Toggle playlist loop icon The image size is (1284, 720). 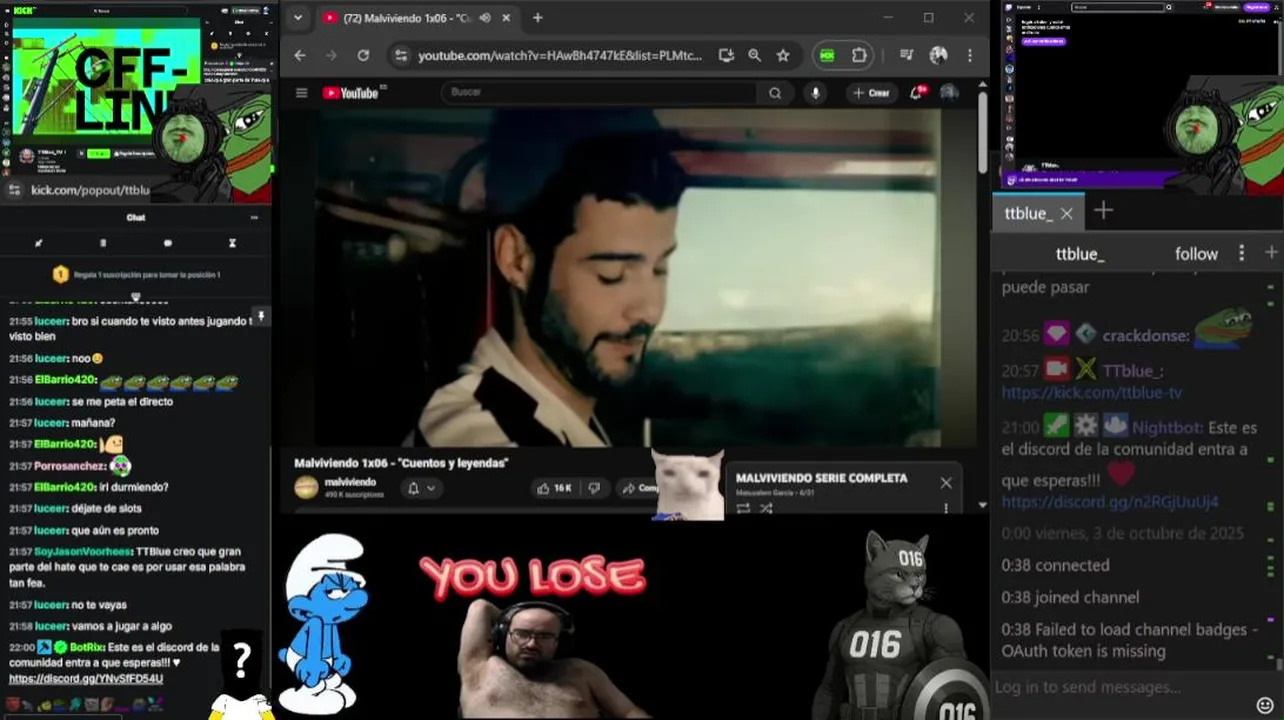(x=743, y=508)
